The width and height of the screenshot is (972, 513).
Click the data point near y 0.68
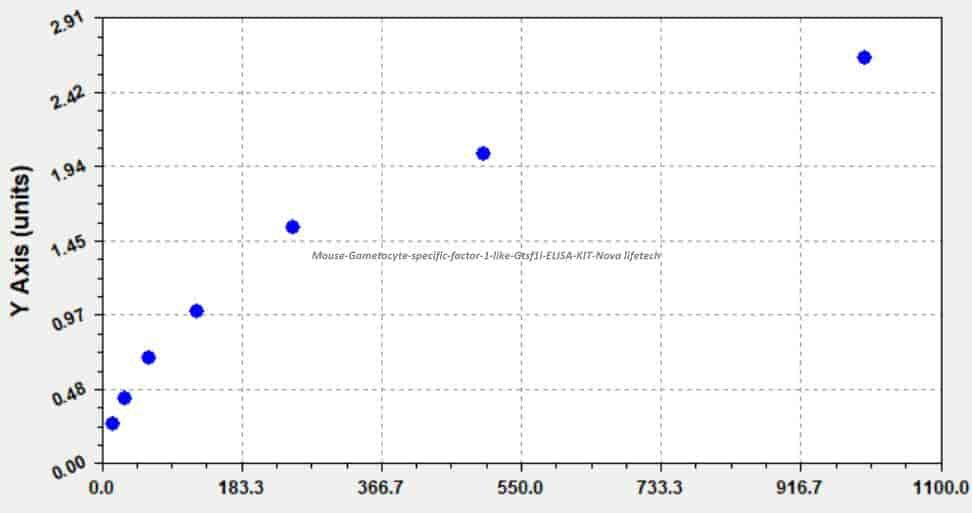pyautogui.click(x=148, y=357)
